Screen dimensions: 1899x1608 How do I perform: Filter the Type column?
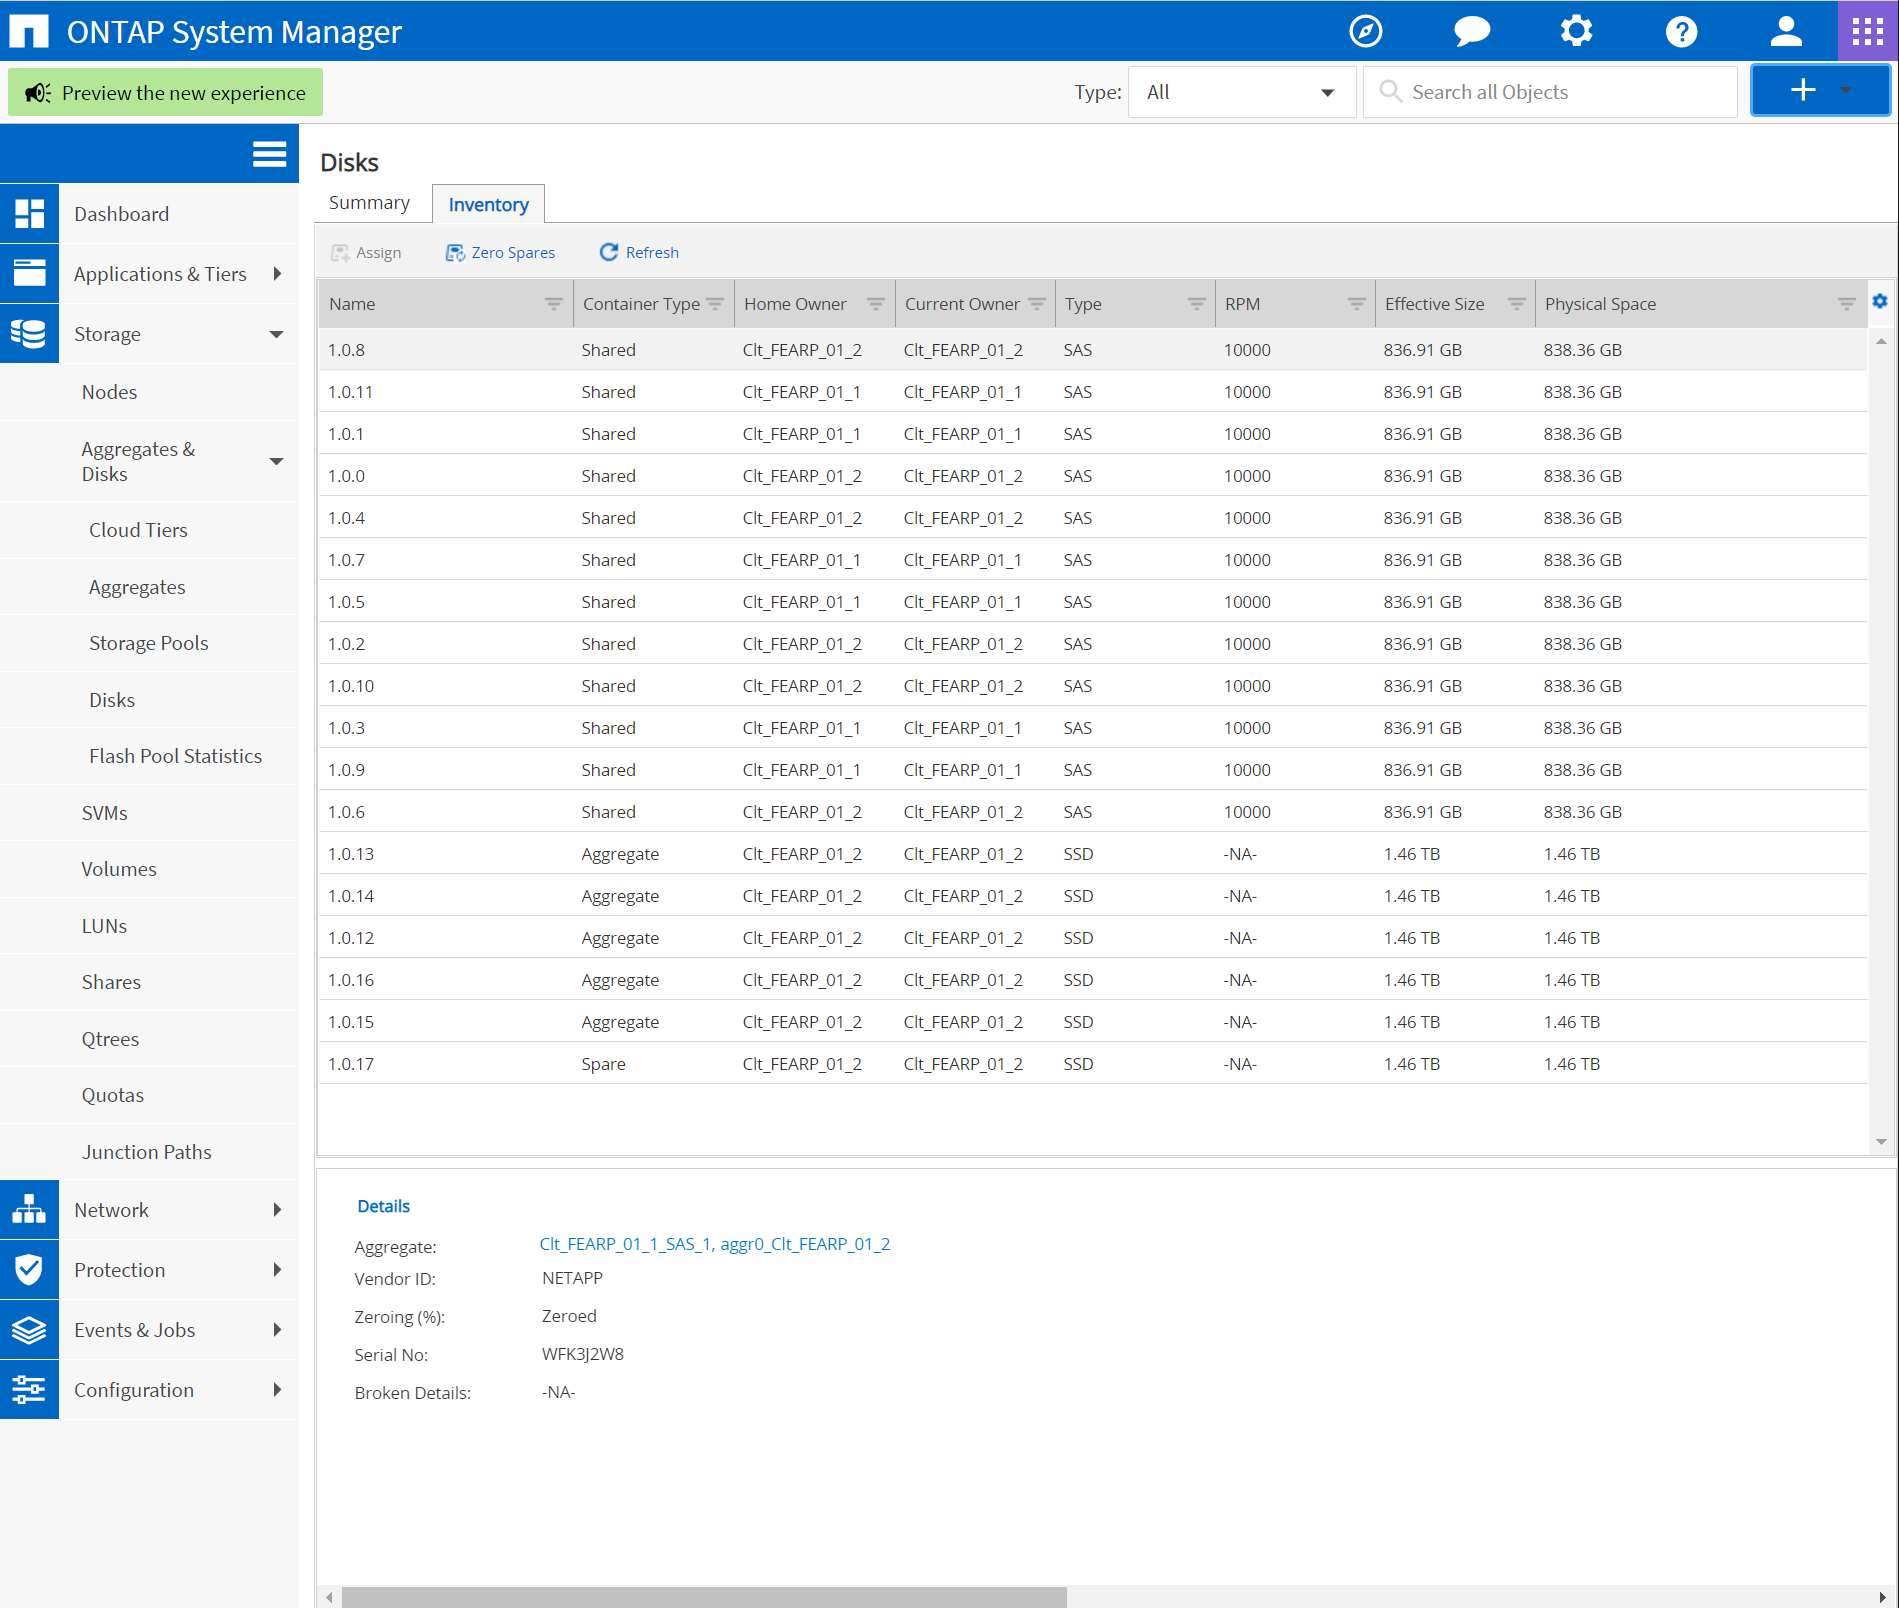(x=1196, y=304)
